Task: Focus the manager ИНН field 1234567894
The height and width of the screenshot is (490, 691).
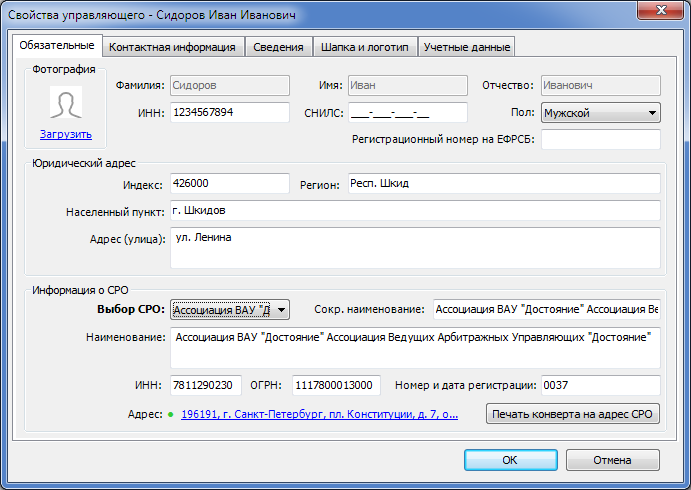Action: 229,113
